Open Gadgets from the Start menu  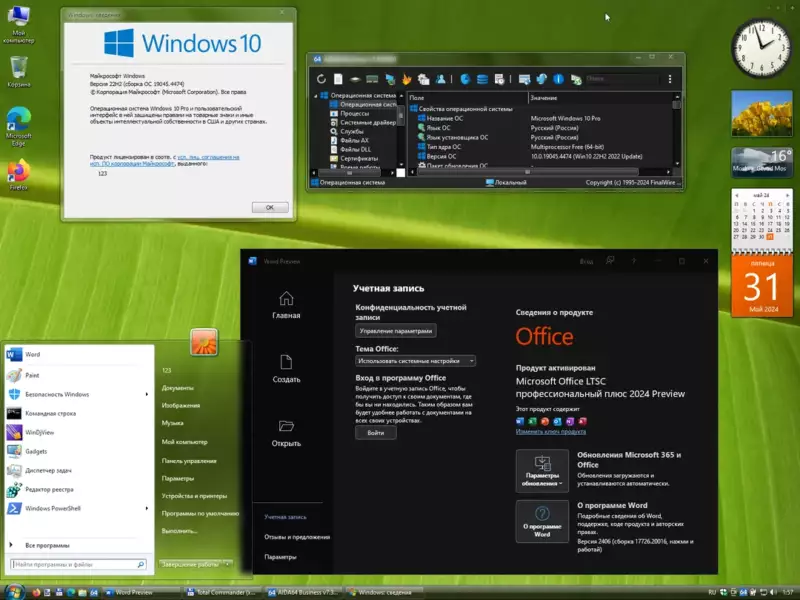tap(79, 451)
